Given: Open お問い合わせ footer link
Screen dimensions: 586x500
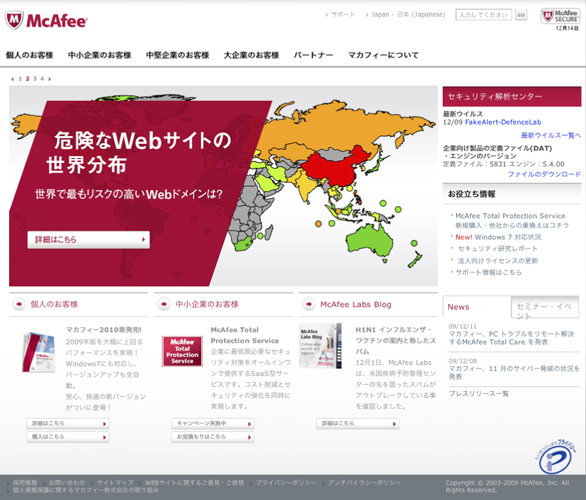Looking at the screenshot, I should pyautogui.click(x=67, y=483).
